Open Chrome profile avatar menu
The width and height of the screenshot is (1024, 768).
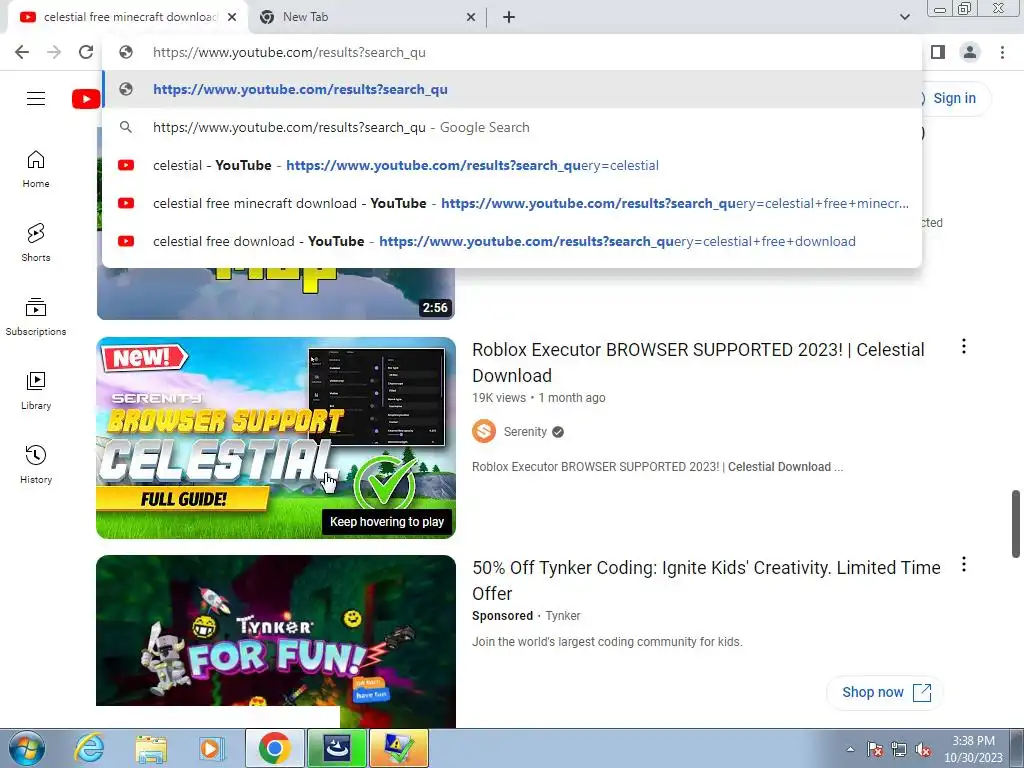click(x=970, y=52)
